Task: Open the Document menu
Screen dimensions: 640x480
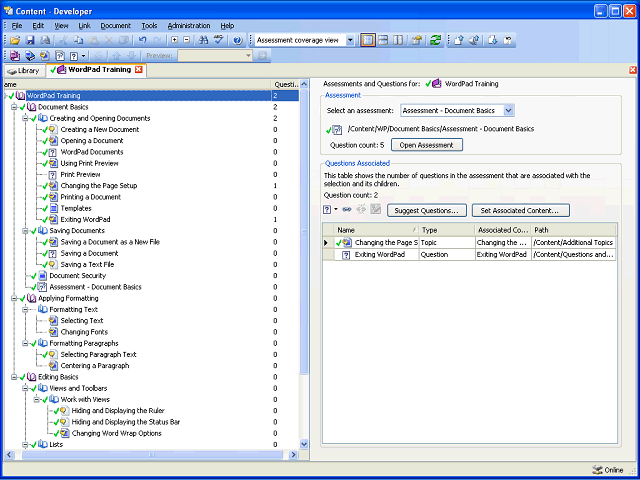Action: 116,26
